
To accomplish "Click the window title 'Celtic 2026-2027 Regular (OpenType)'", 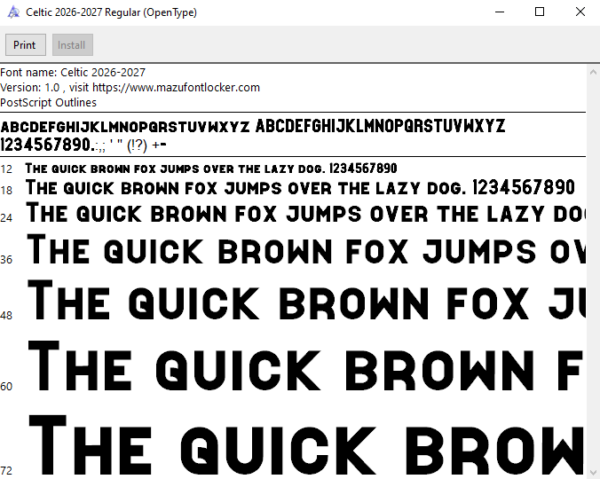I will click(x=111, y=13).
